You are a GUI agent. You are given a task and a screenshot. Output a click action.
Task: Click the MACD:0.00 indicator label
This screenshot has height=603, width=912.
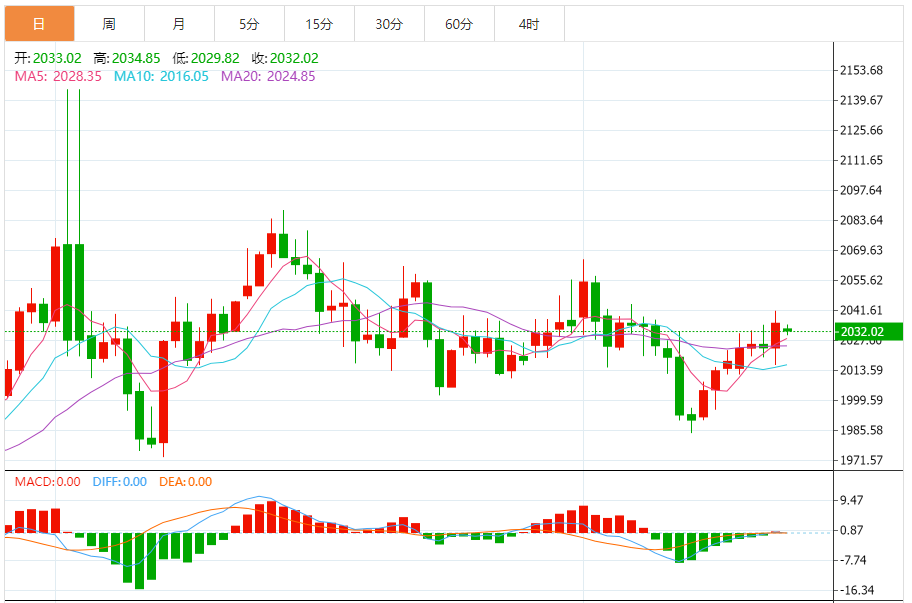coord(48,481)
